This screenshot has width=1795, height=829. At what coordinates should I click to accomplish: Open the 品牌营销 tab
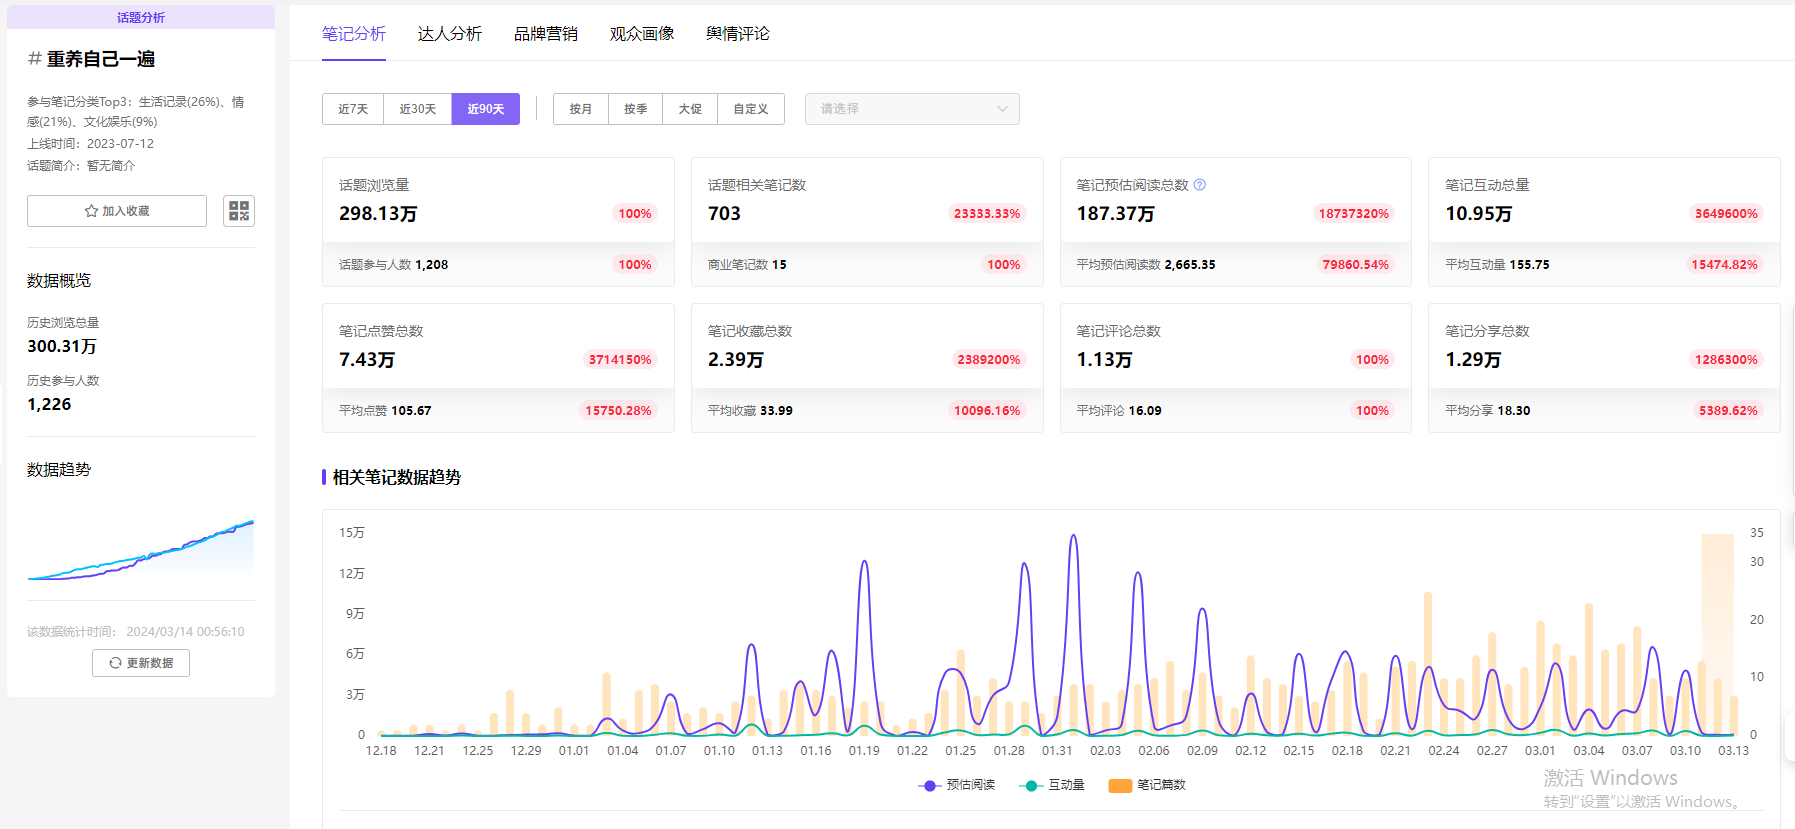[546, 34]
